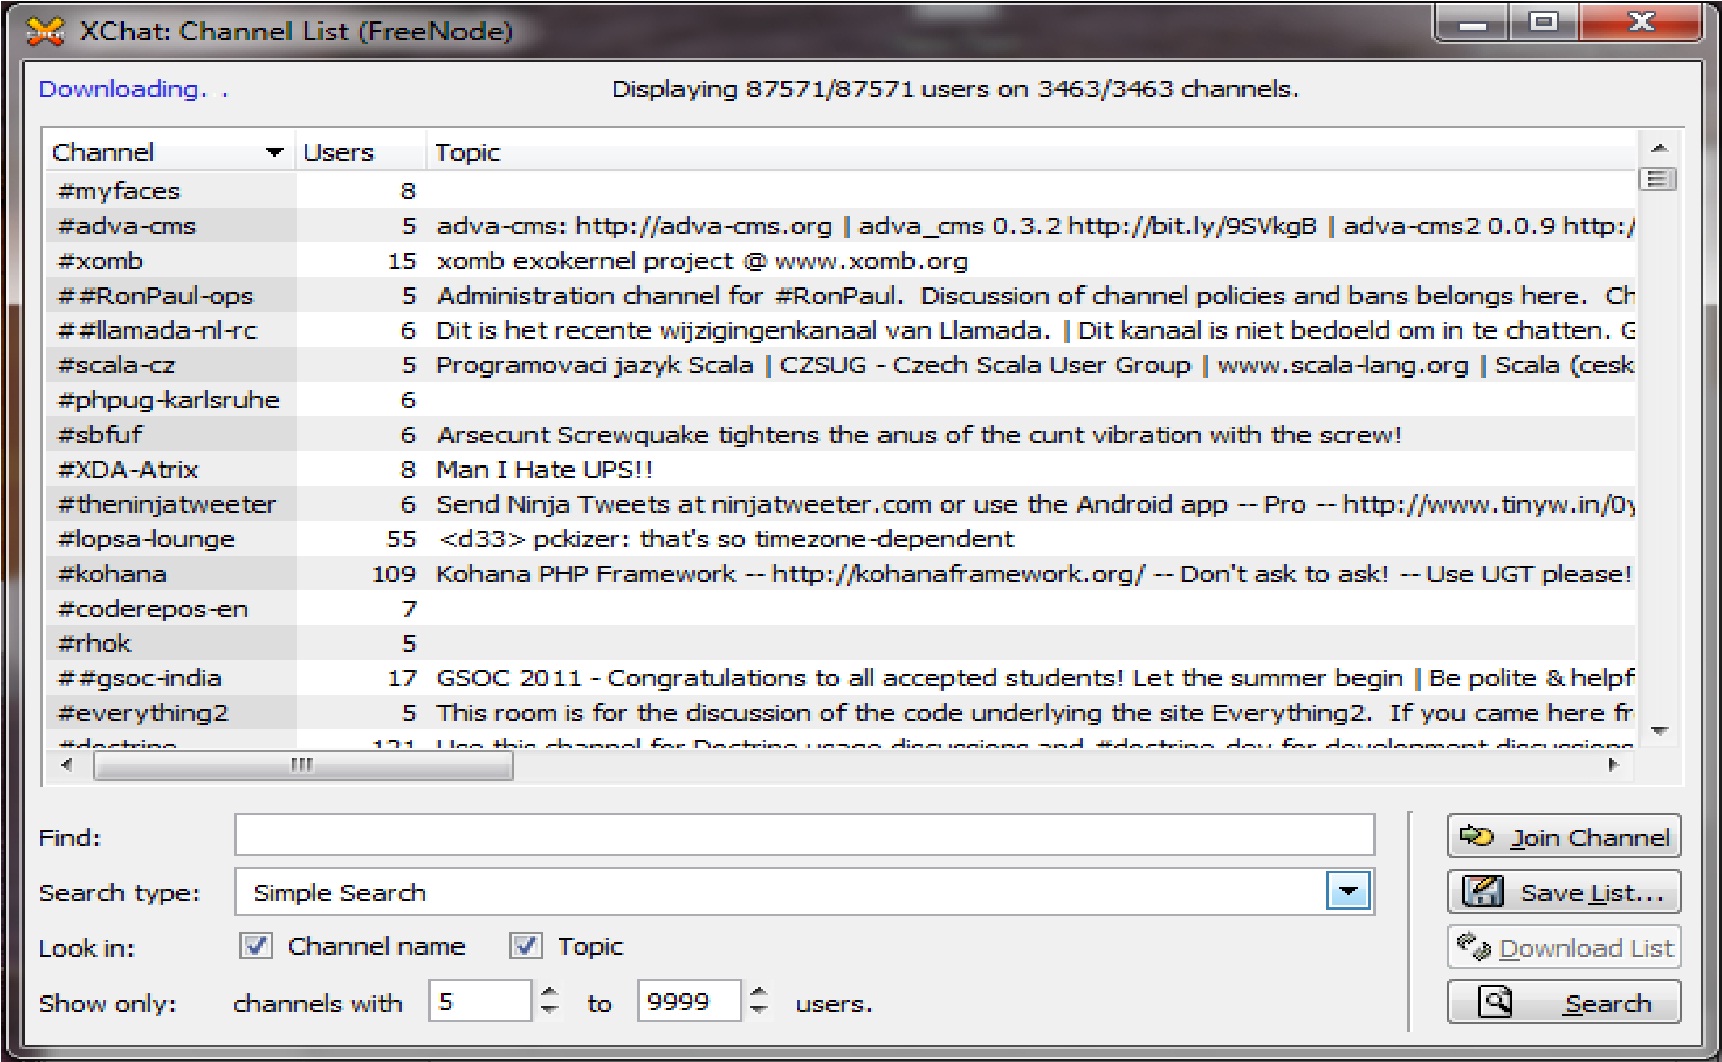Viewport: 1722px width, 1062px height.
Task: Click the Save List... button
Action: [1564, 892]
